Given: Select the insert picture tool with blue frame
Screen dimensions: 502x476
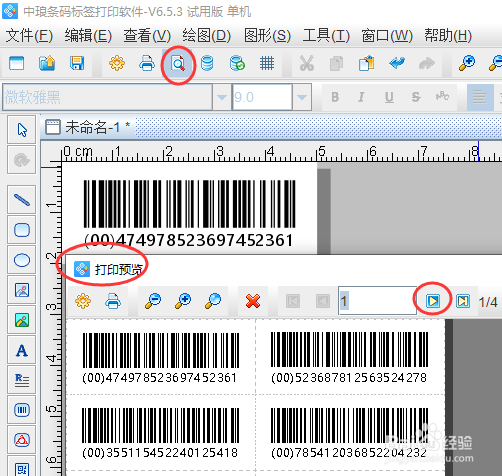Looking at the screenshot, I should 22,290.
